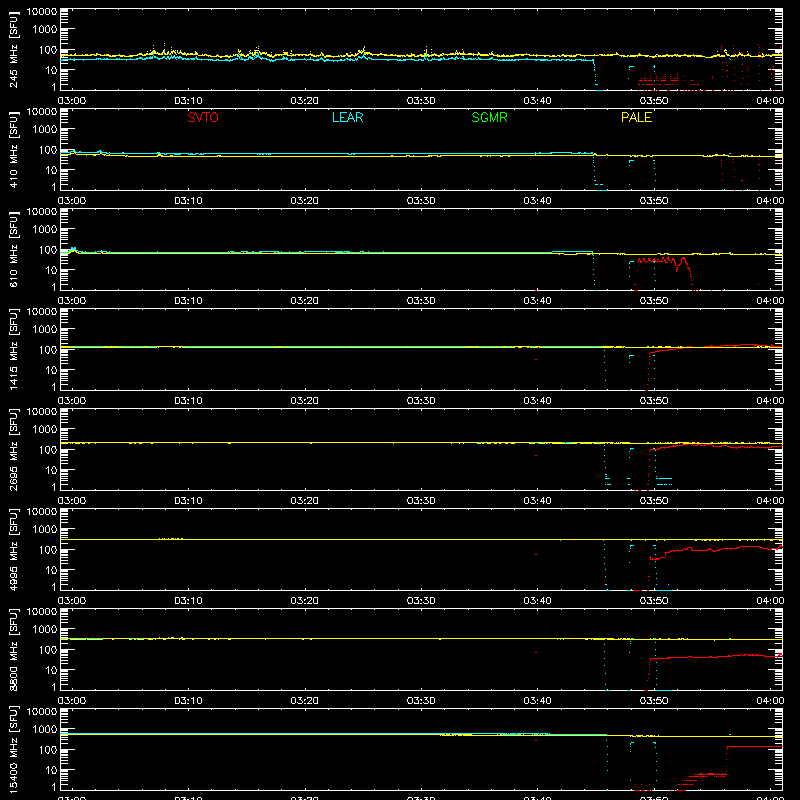Click the 1000 y-axis value of 4995 MHz plot
800x800 pixels.
[45, 530]
